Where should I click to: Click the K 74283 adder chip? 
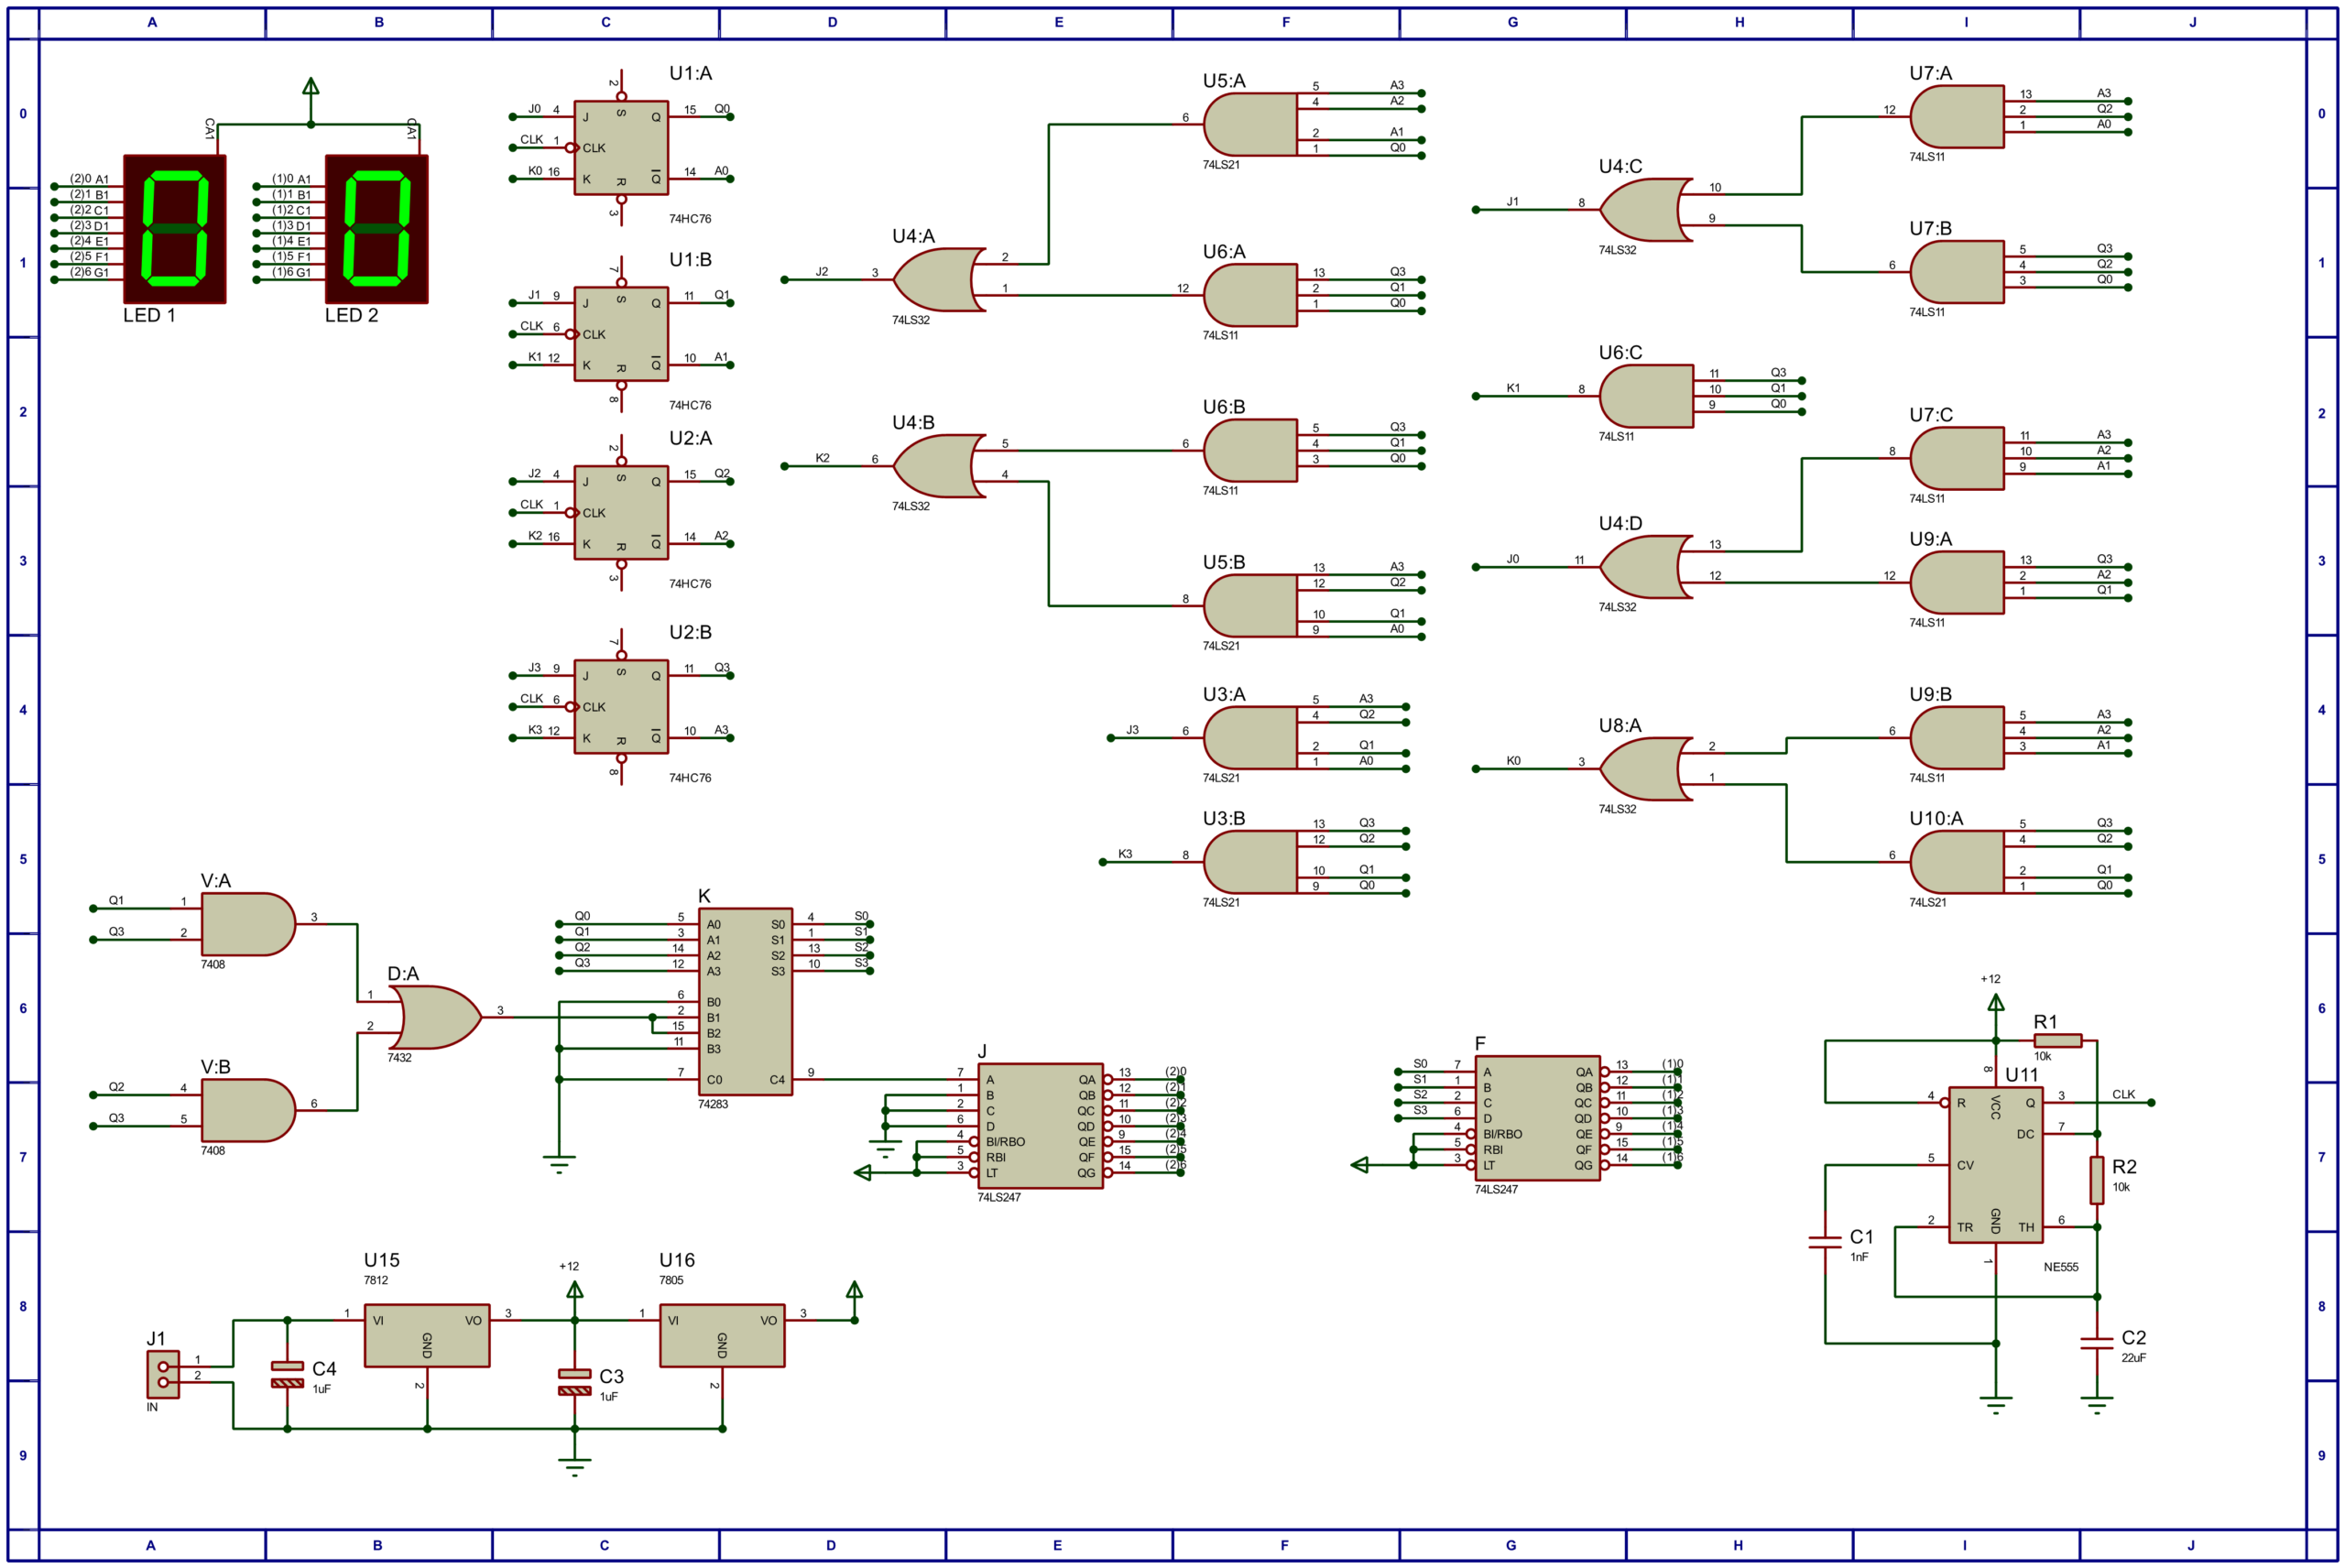coord(745,1001)
